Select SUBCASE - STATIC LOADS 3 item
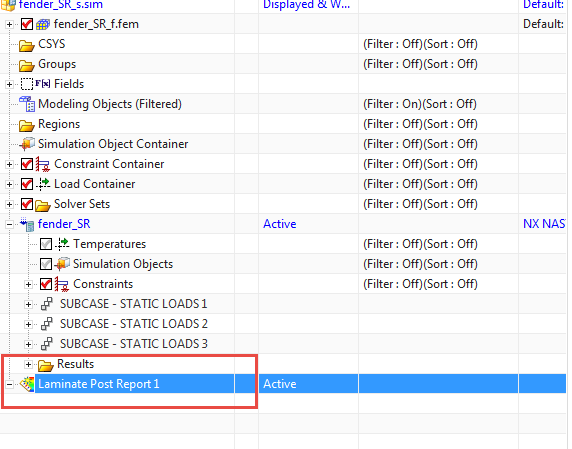572x449 pixels. coord(134,344)
